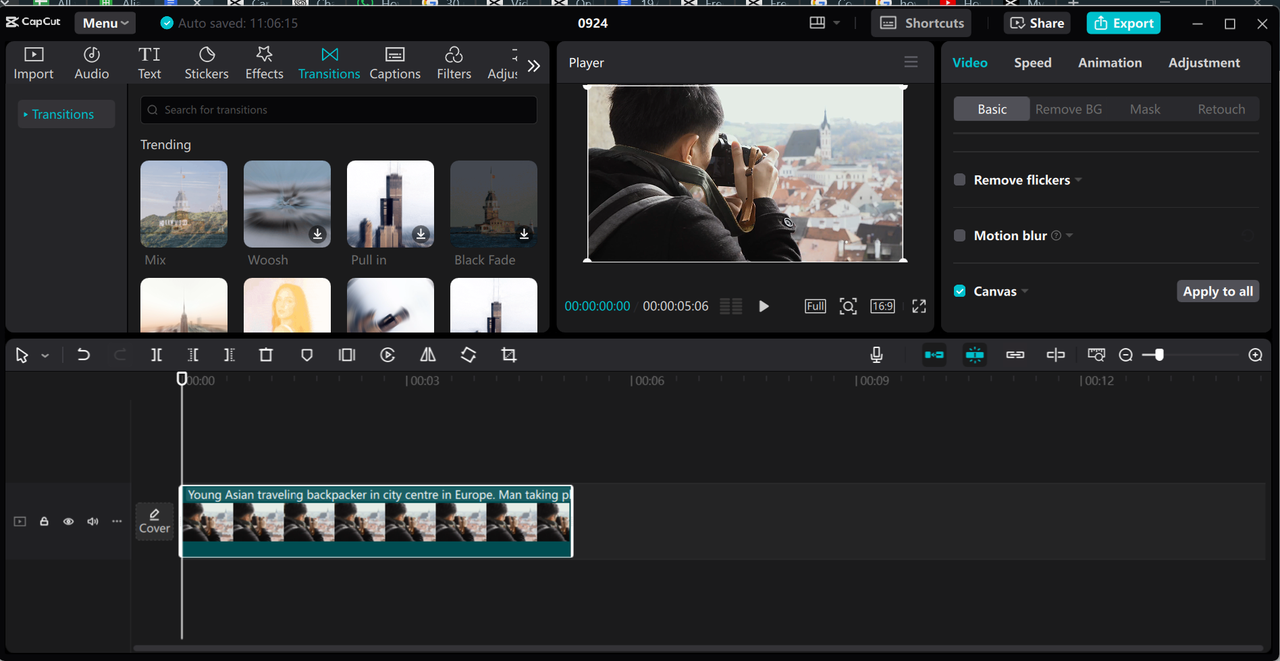Collapse the Canvas section arrow
This screenshot has width=1280, height=661.
coord(1025,292)
